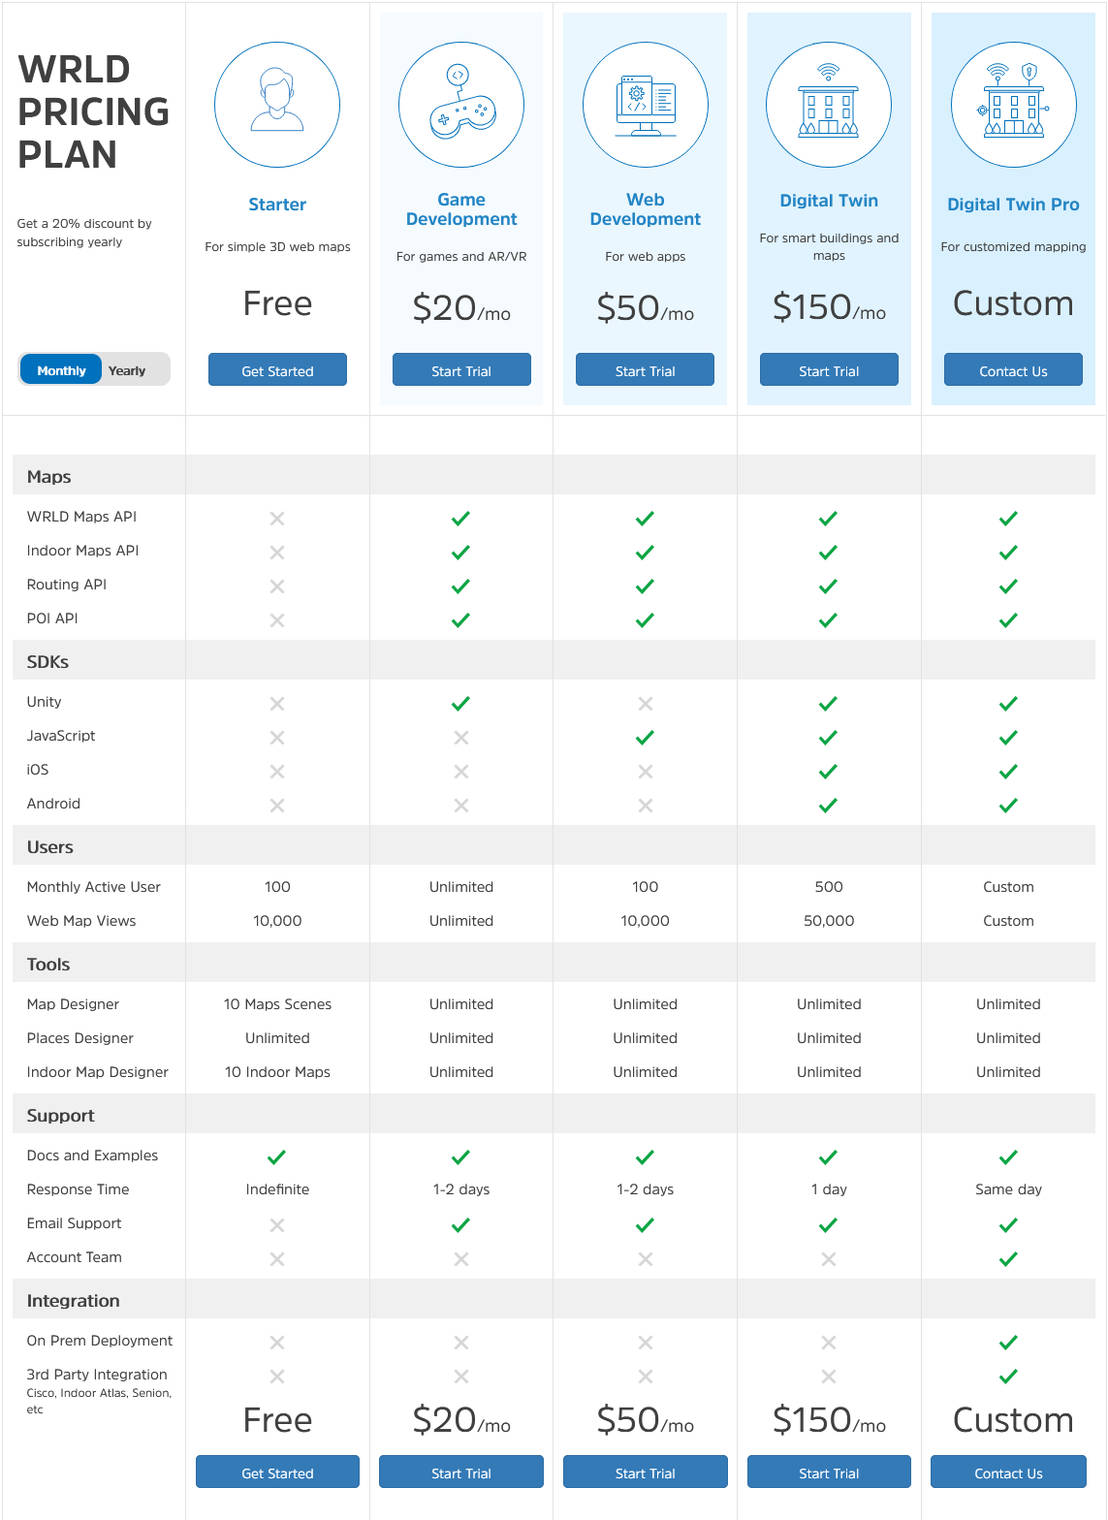Click top Contact Us button
This screenshot has height=1520, width=1108.
[x=1013, y=371]
